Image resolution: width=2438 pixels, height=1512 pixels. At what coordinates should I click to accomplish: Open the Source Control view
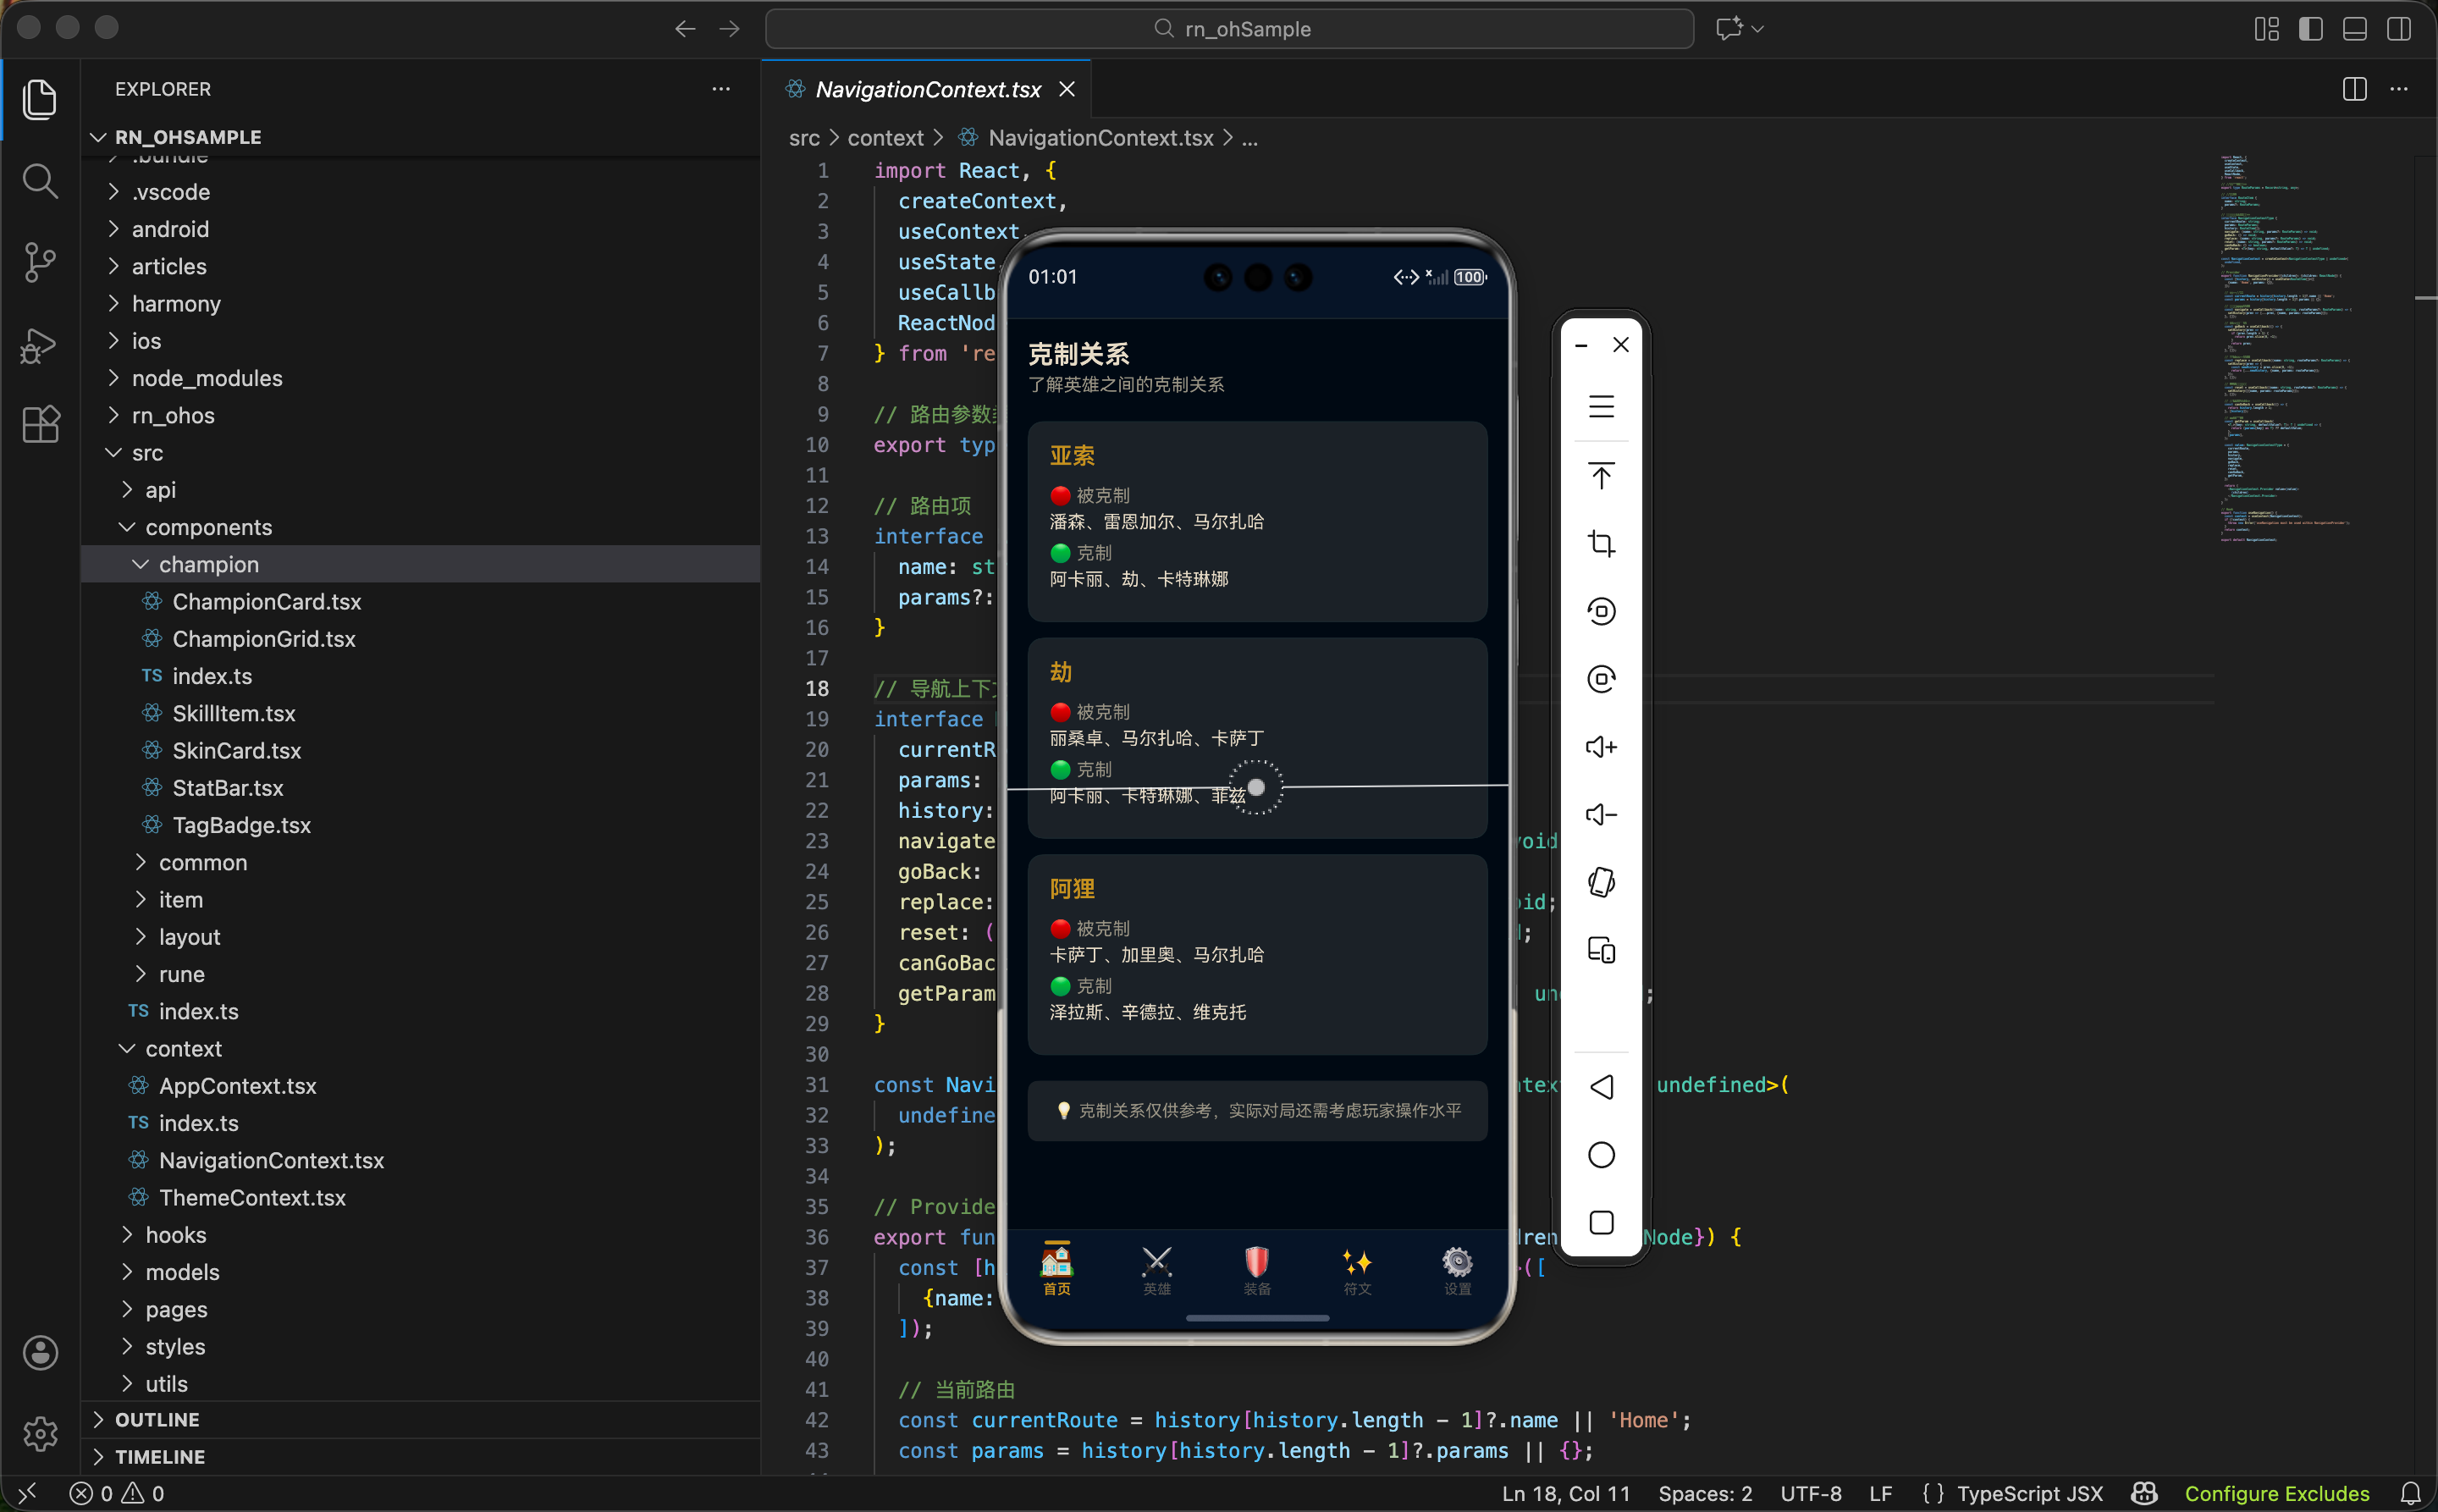tap(39, 263)
